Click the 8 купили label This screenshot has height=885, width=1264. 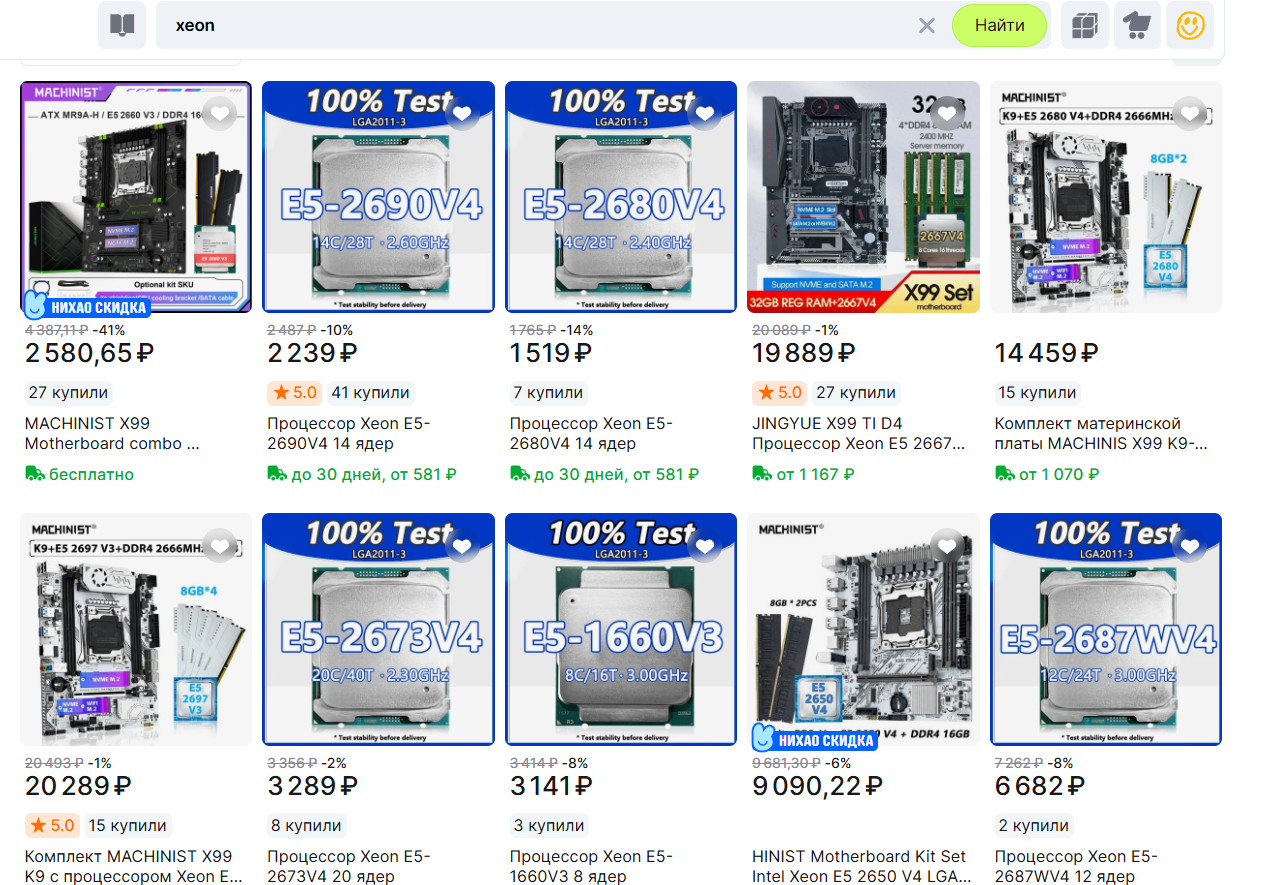pyautogui.click(x=306, y=825)
